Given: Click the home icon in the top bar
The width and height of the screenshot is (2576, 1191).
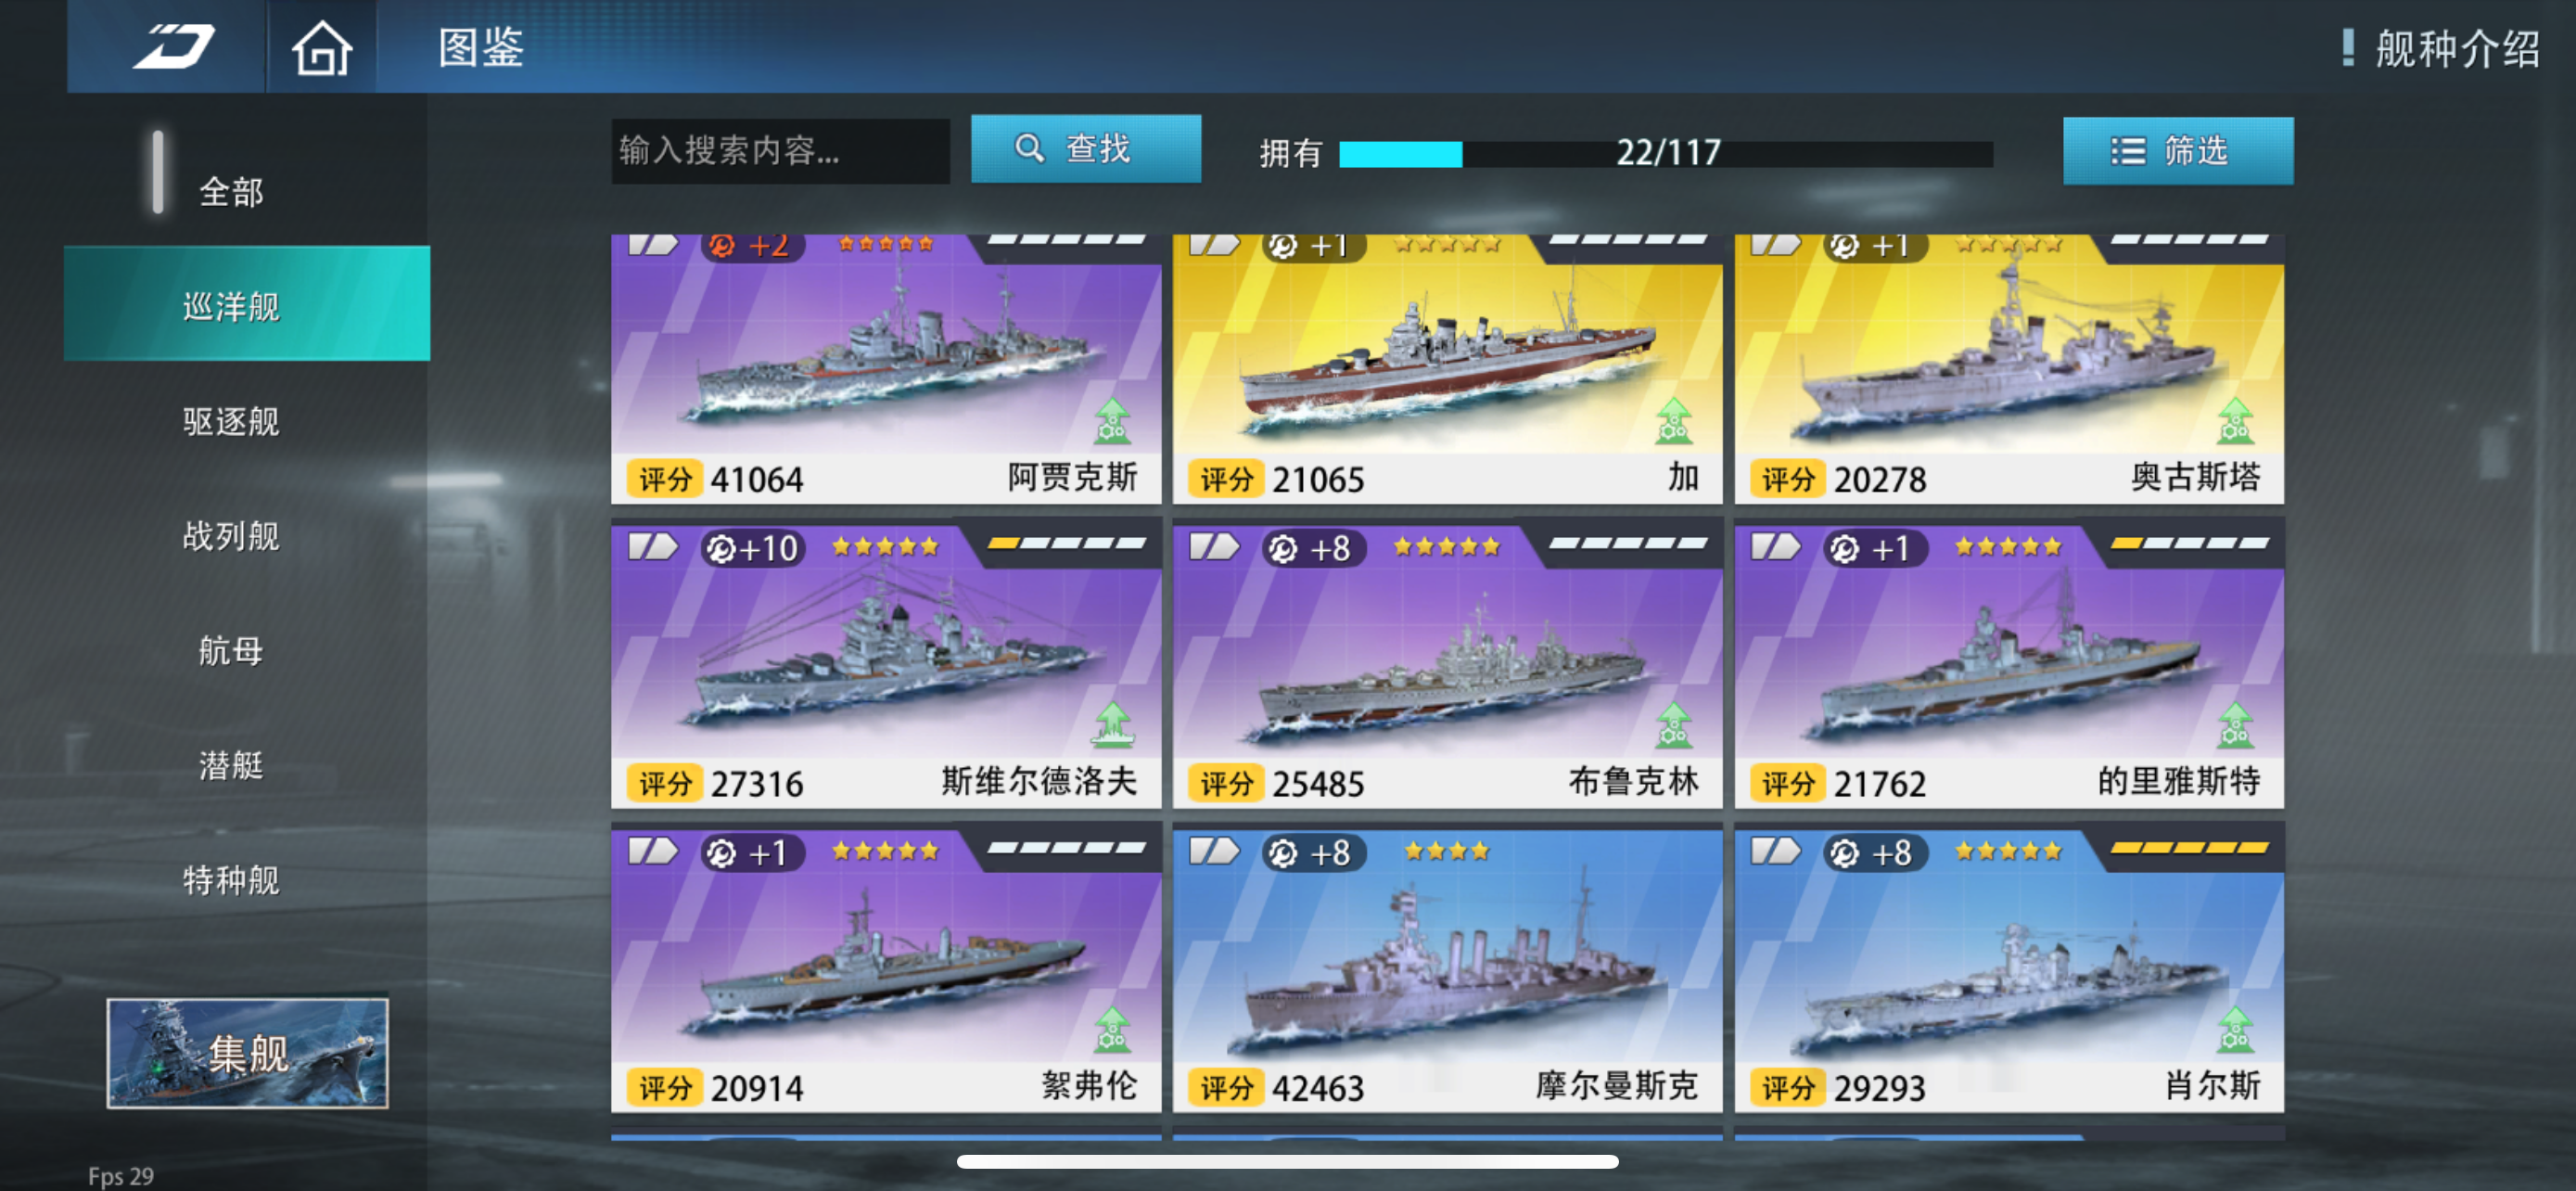Looking at the screenshot, I should pyautogui.click(x=321, y=47).
